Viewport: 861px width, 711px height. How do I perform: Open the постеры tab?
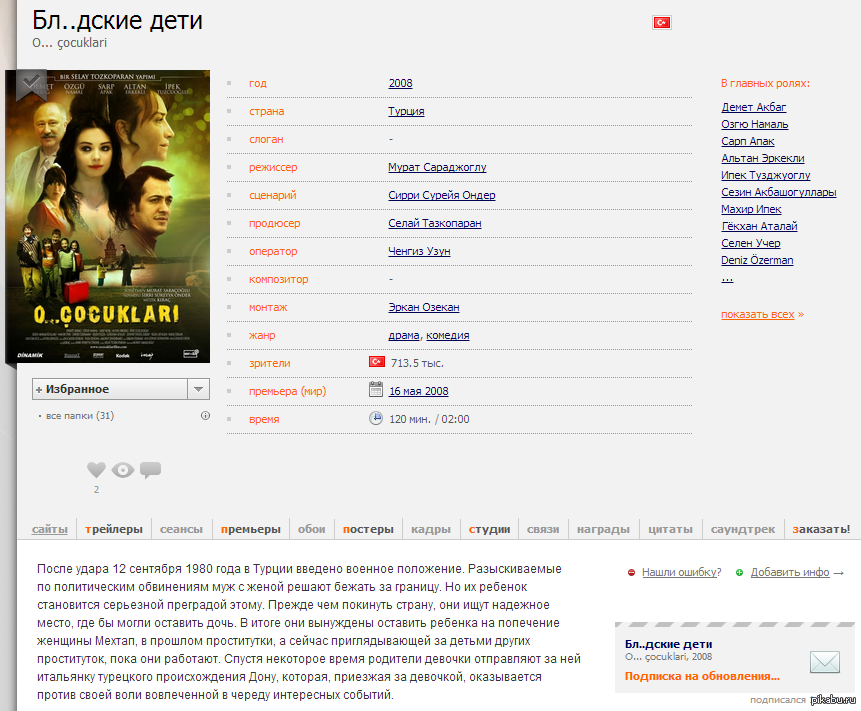point(368,529)
